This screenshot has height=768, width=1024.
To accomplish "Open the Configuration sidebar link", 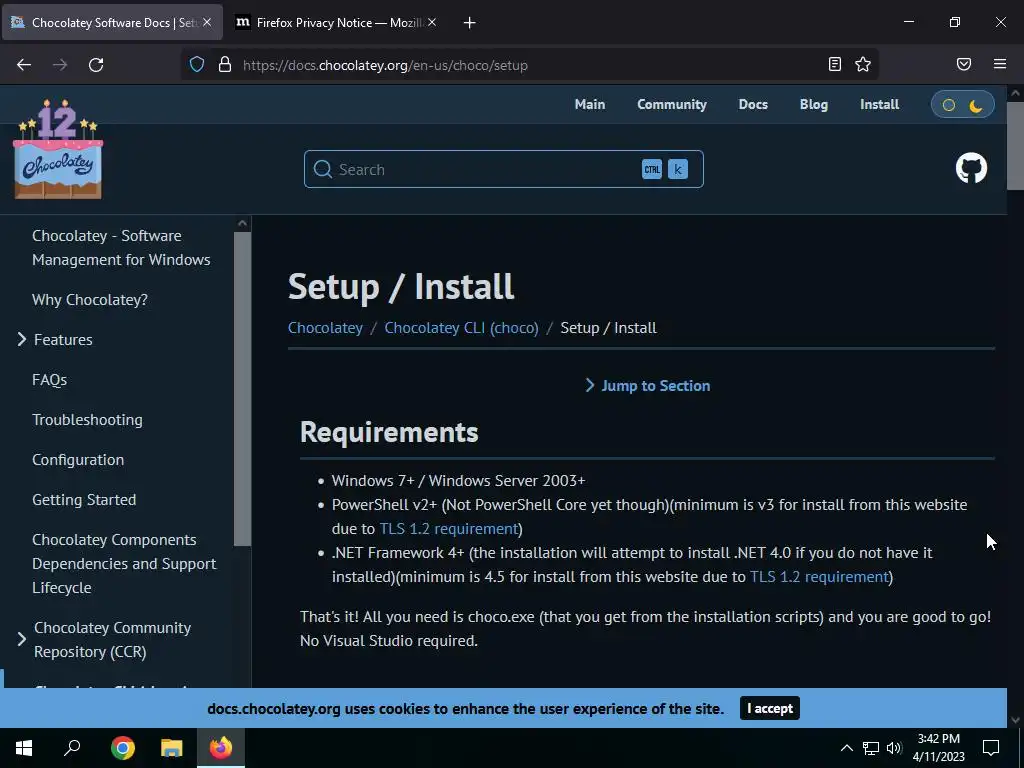I will coord(78,460).
